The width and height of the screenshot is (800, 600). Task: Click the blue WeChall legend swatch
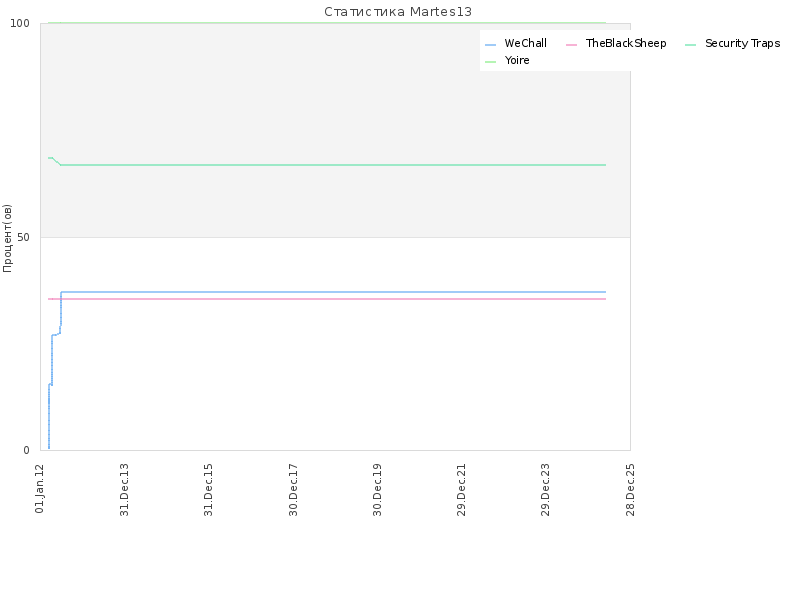[x=490, y=45]
